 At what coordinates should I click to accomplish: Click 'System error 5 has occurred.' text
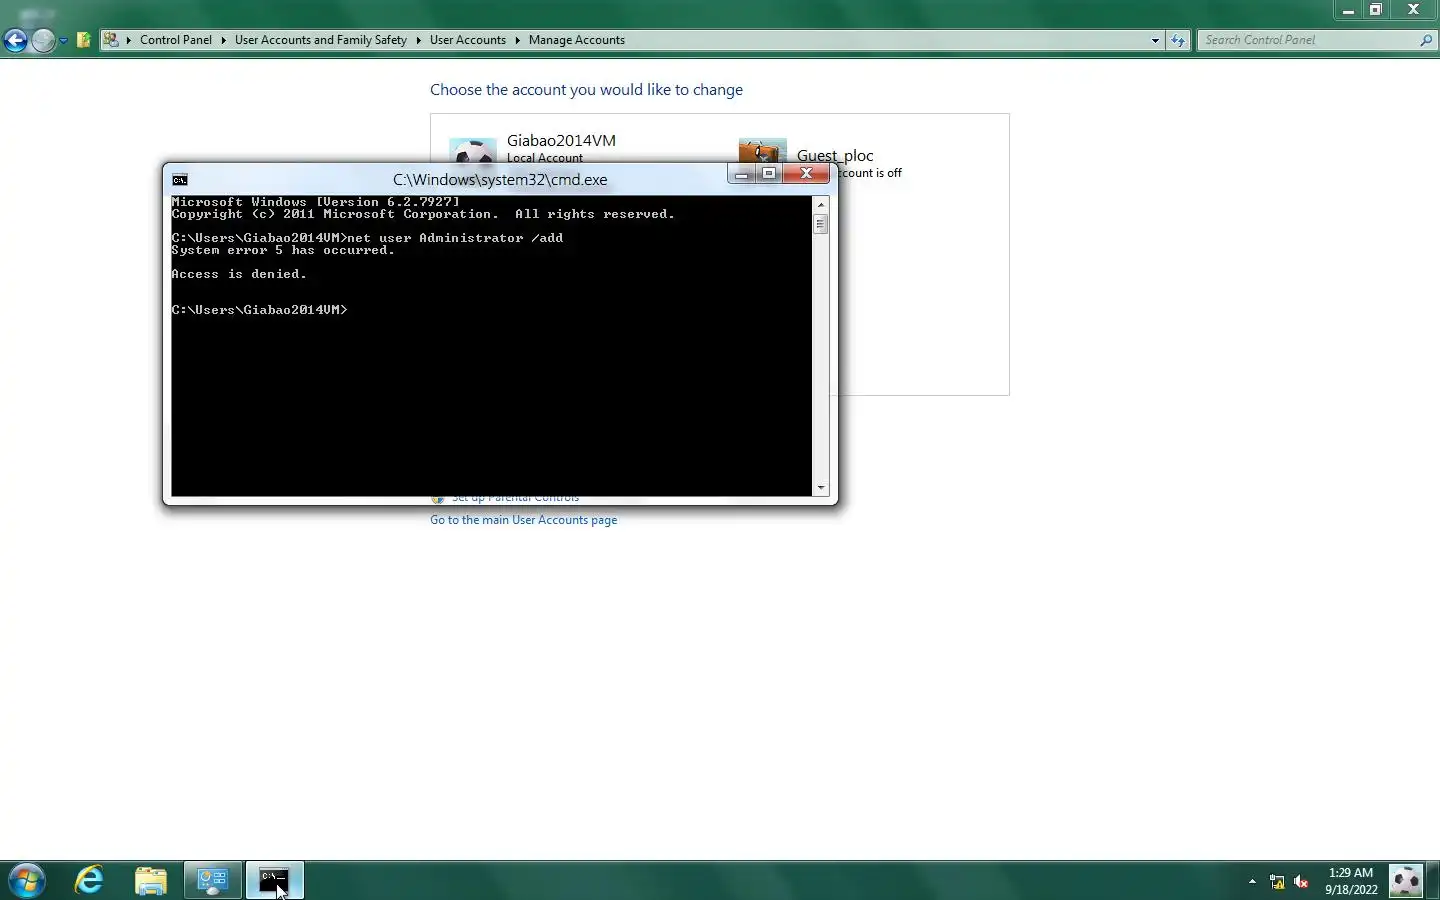pos(283,250)
